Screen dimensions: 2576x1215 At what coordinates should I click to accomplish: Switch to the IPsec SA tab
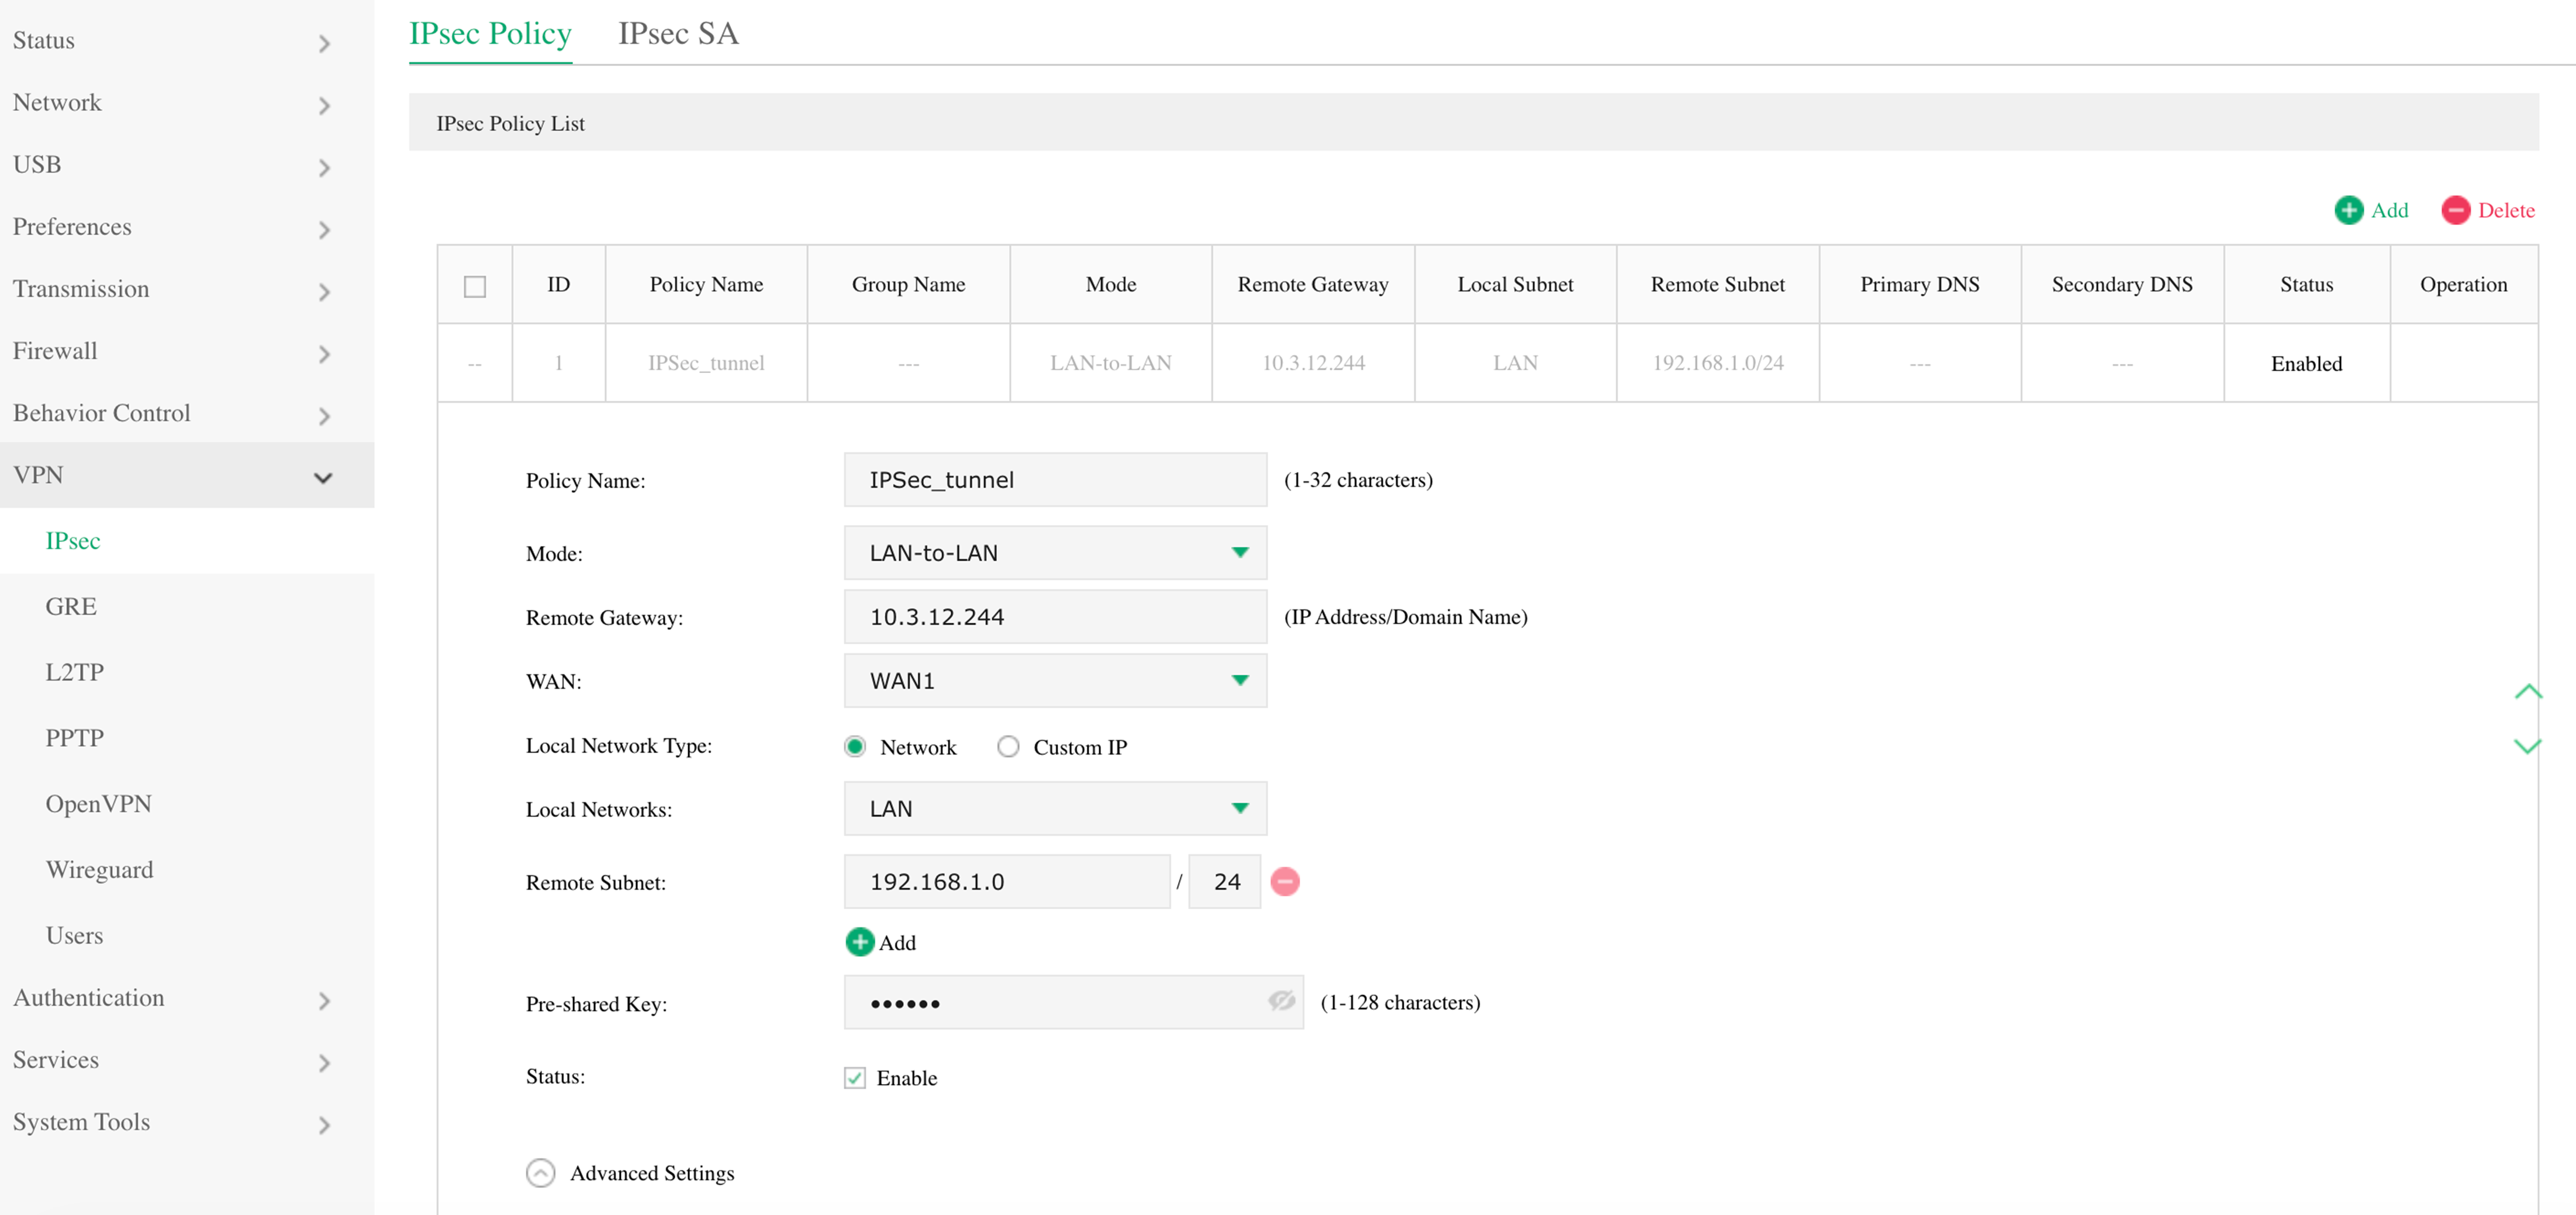coord(678,33)
